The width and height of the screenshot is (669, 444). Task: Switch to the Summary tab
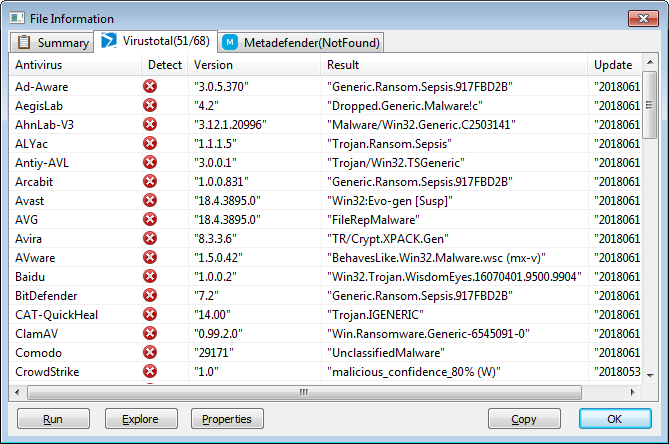(52, 42)
